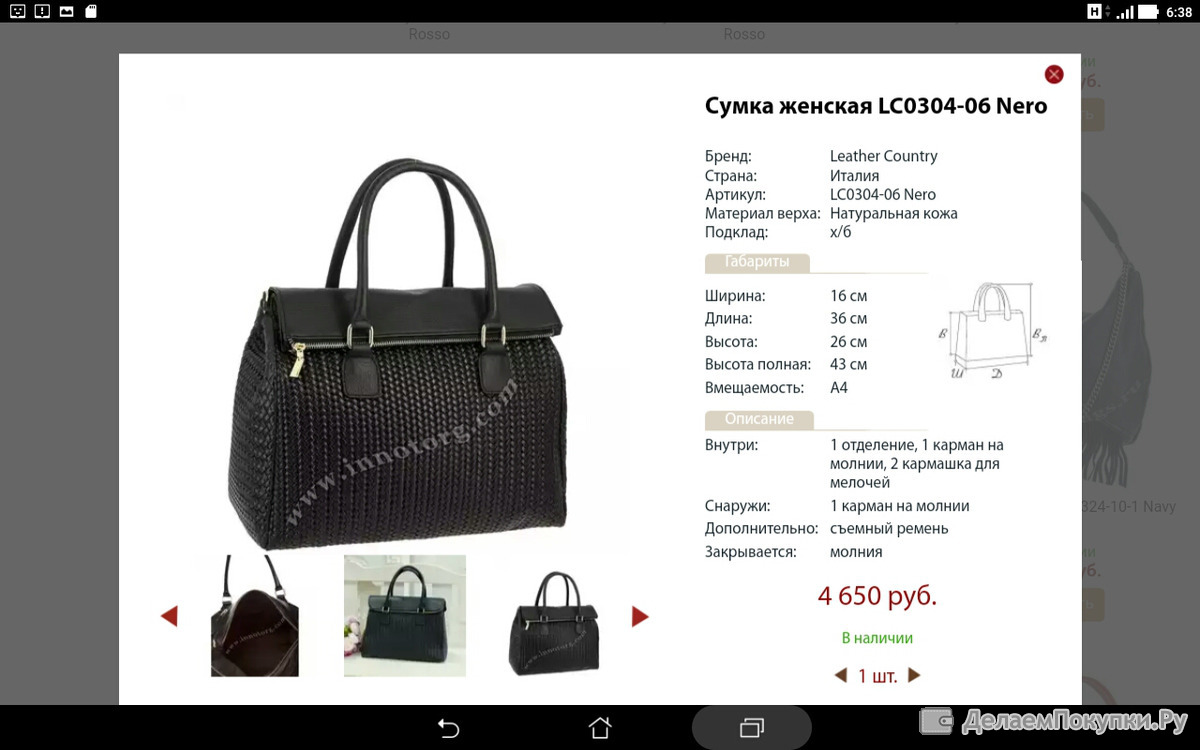1200x750 pixels.
Task: Tap the signal strength icon in the status bar
Action: (1125, 12)
